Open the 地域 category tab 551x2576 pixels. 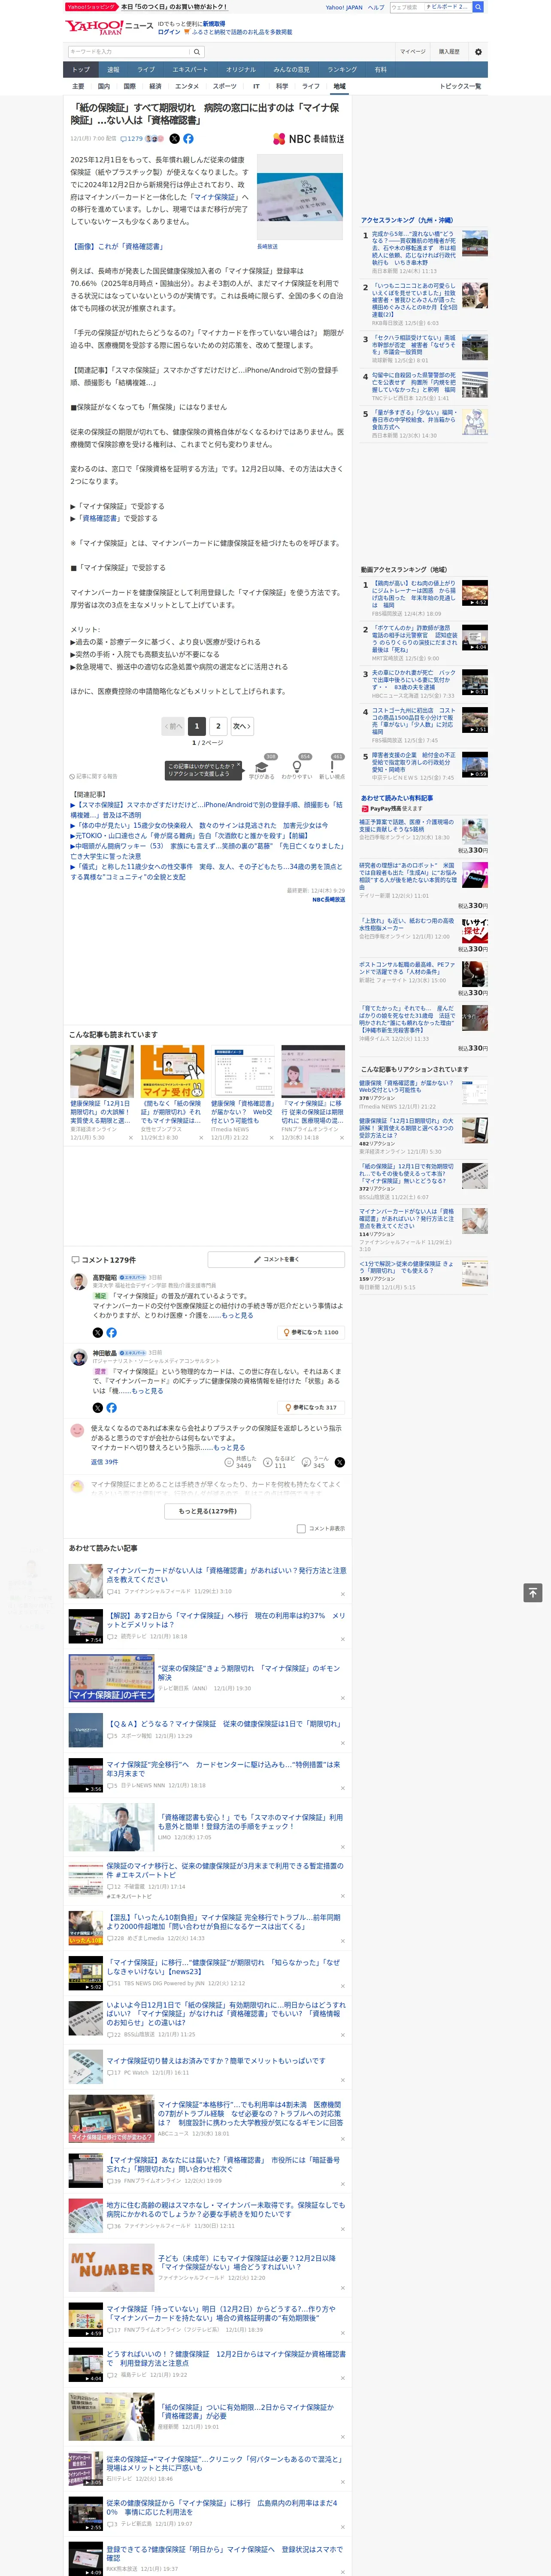[339, 86]
